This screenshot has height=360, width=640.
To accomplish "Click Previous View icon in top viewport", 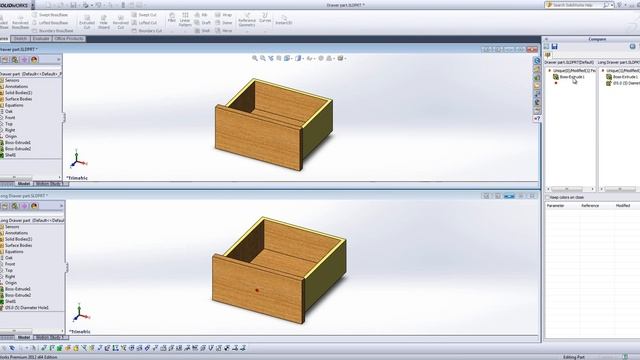I will (x=271, y=58).
